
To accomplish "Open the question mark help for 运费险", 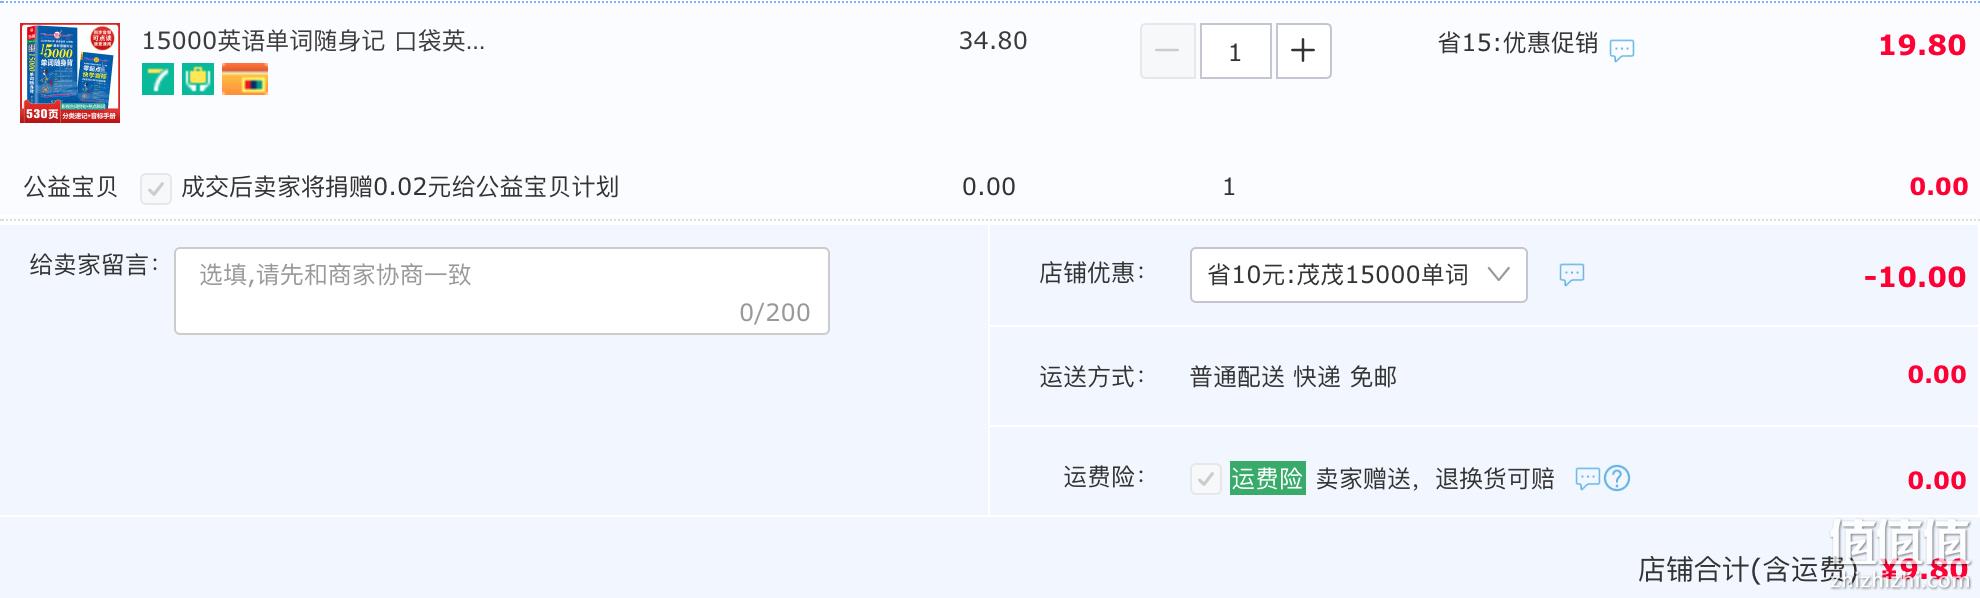I will click(1617, 478).
